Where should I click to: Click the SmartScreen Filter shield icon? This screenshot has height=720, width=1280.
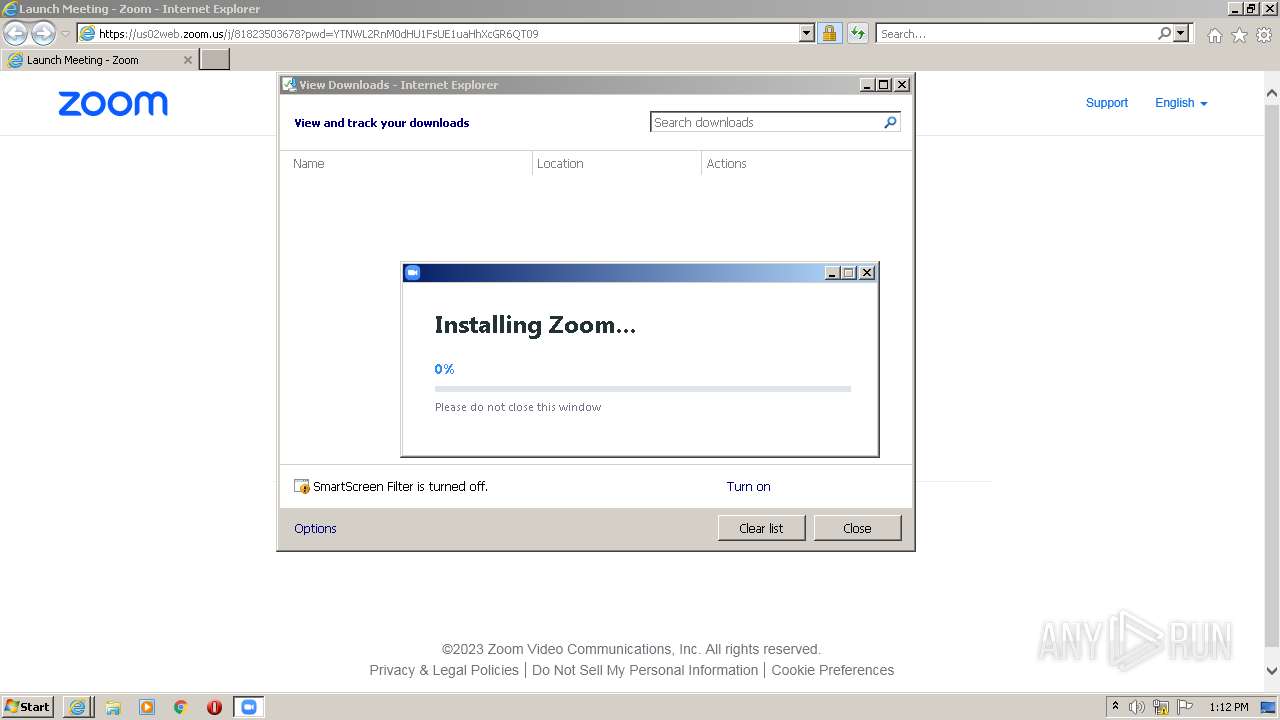click(302, 487)
